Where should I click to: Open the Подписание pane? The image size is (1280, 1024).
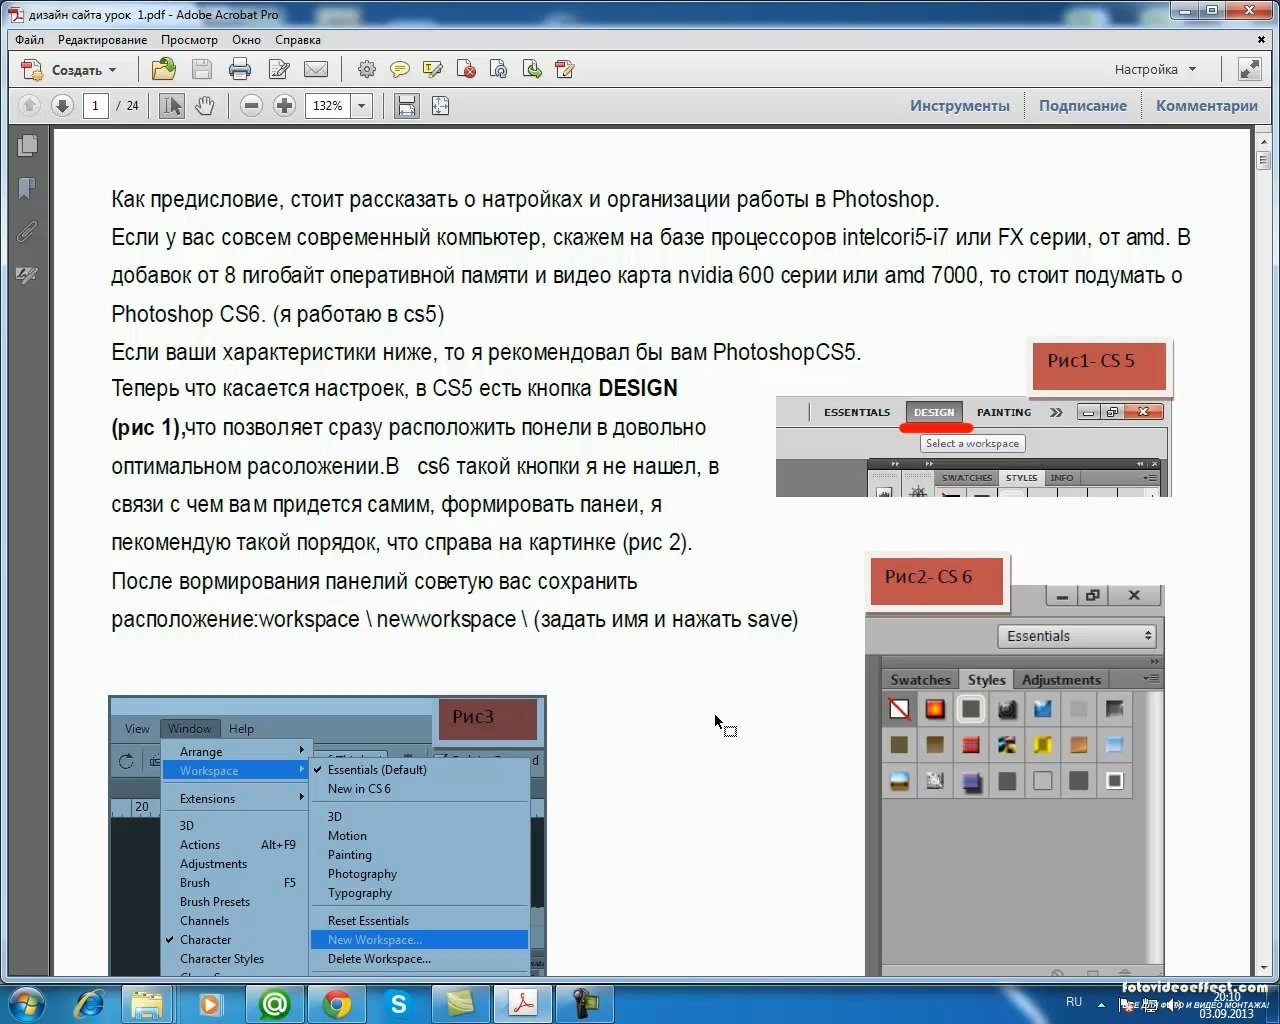1083,105
